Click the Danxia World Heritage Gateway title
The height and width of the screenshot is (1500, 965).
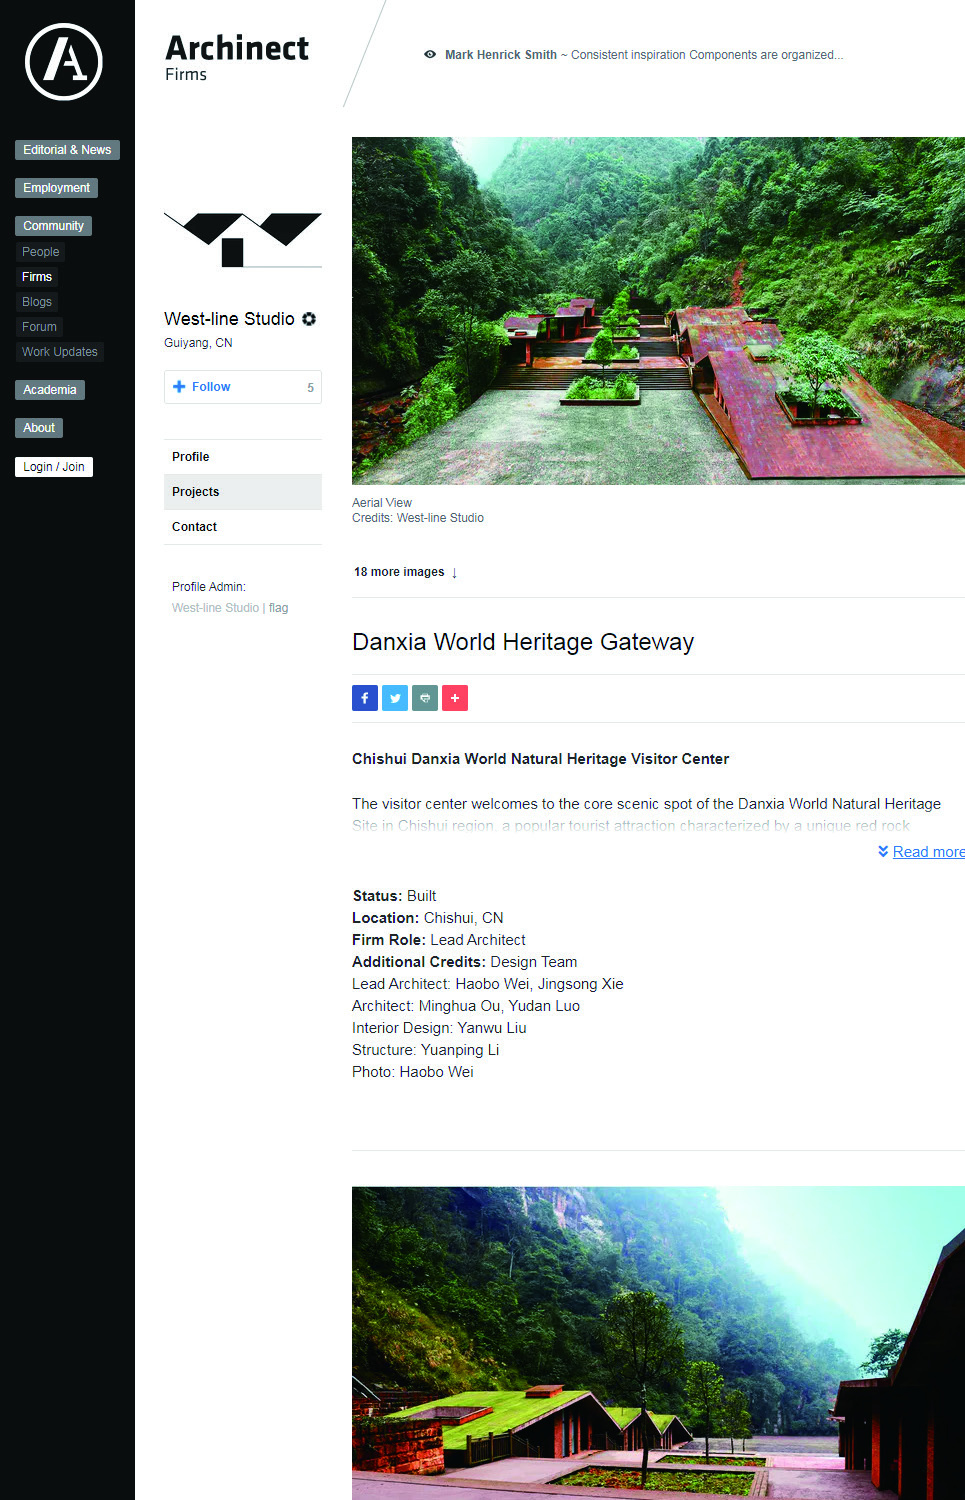pos(523,642)
